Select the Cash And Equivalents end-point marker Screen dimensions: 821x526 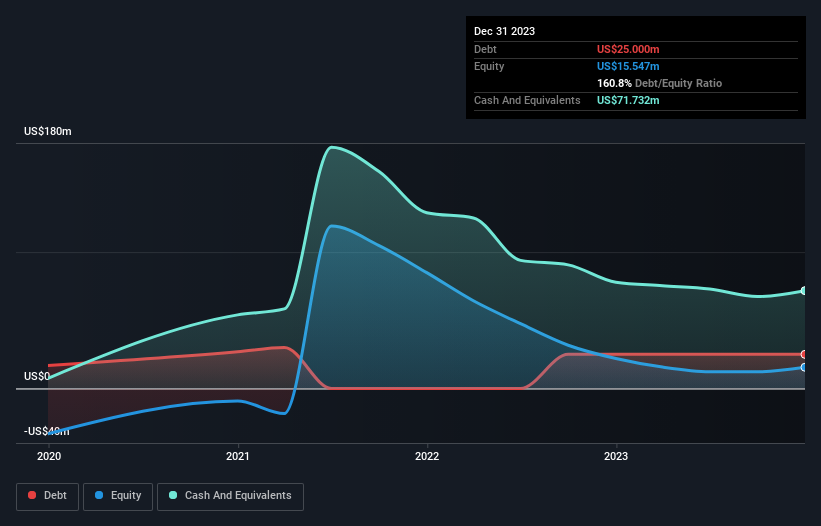[x=804, y=290]
